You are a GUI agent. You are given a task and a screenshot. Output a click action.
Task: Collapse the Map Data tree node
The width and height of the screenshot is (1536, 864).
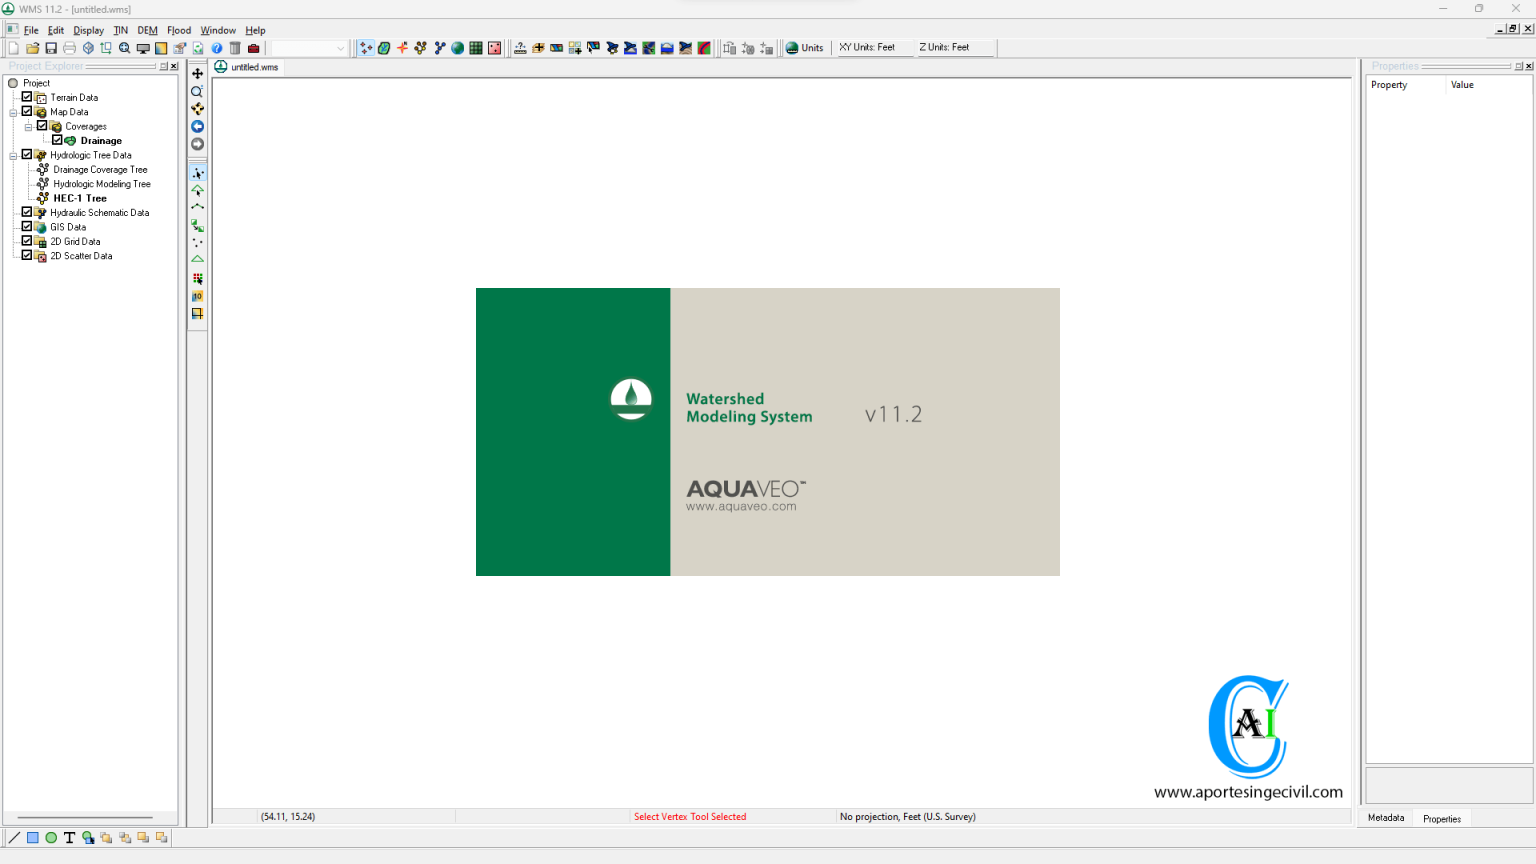[13, 112]
